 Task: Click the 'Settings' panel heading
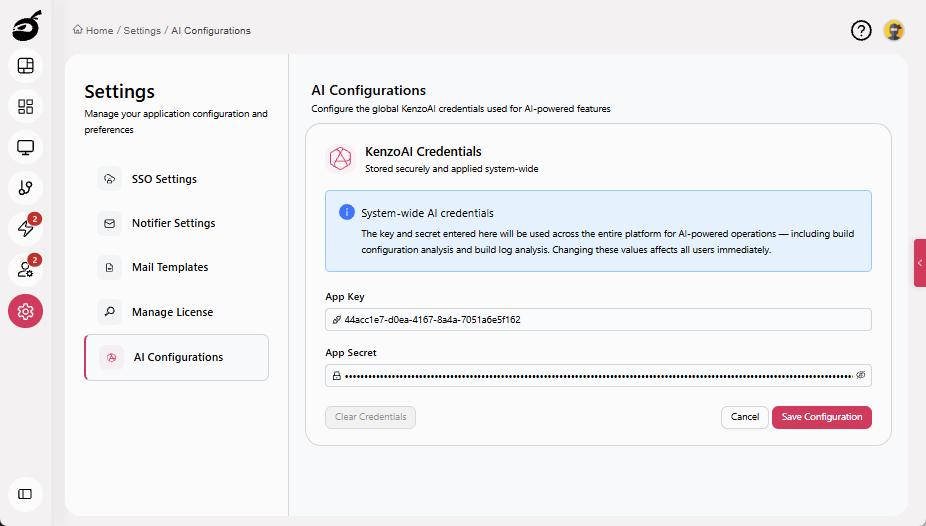(x=119, y=92)
